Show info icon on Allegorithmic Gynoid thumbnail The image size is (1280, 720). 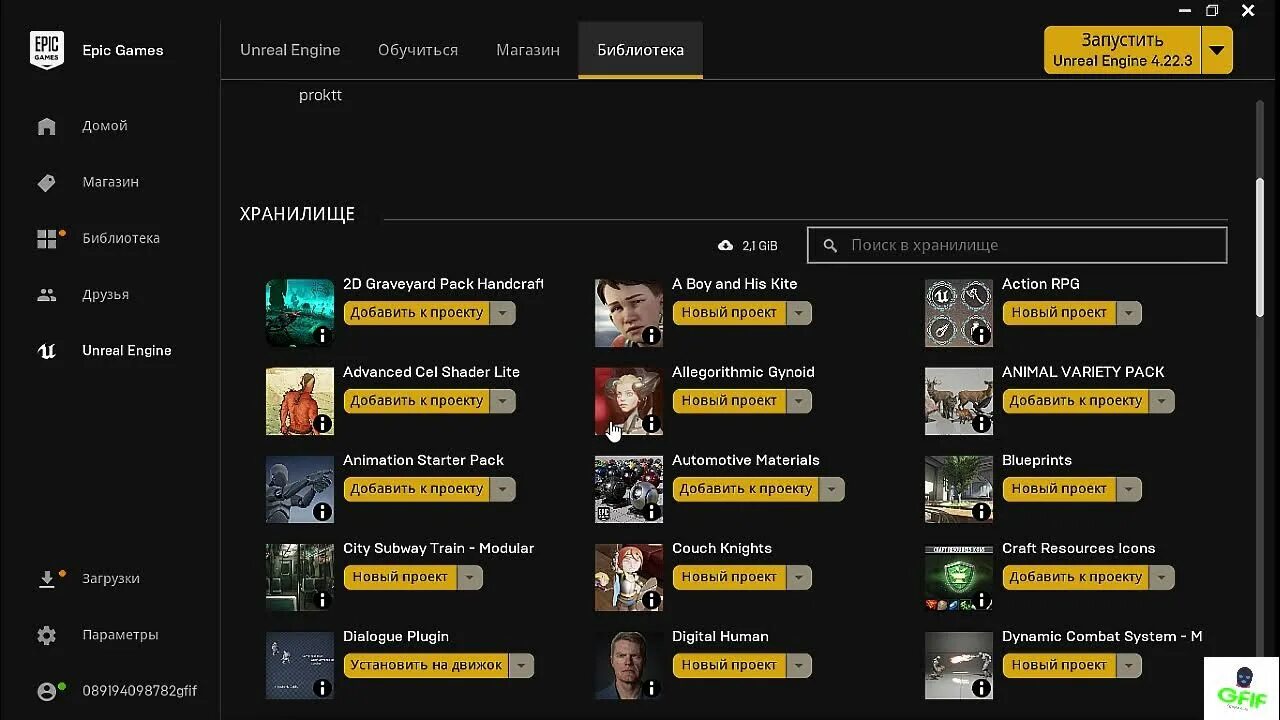tap(651, 424)
